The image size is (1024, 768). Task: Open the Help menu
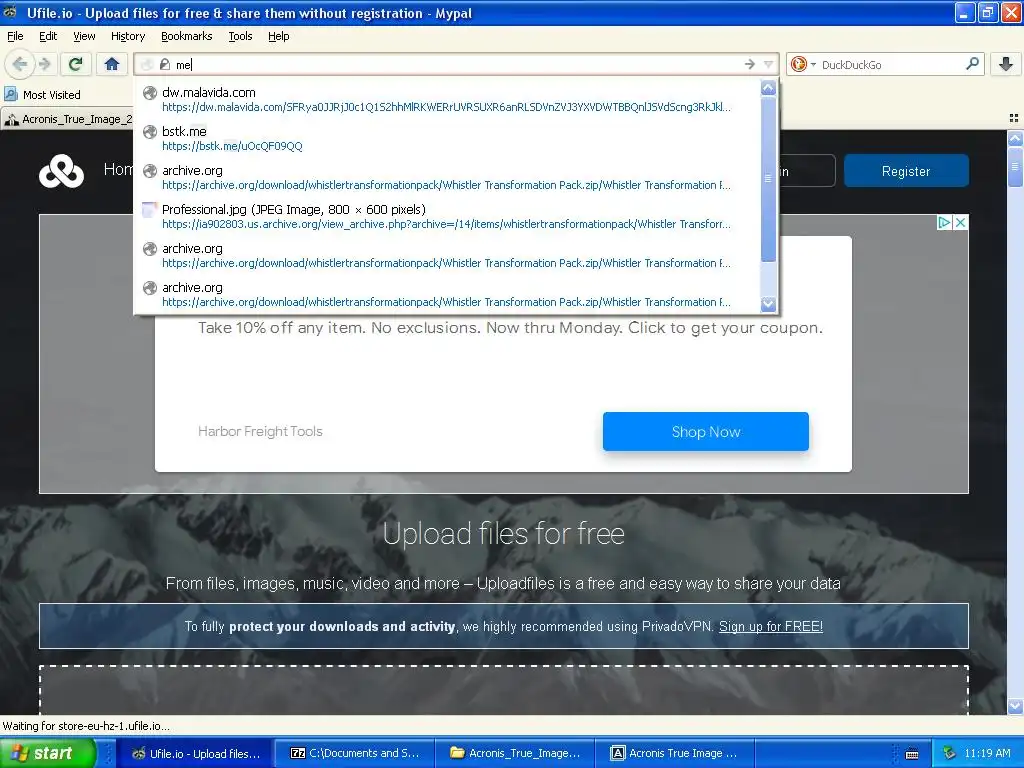coord(278,36)
